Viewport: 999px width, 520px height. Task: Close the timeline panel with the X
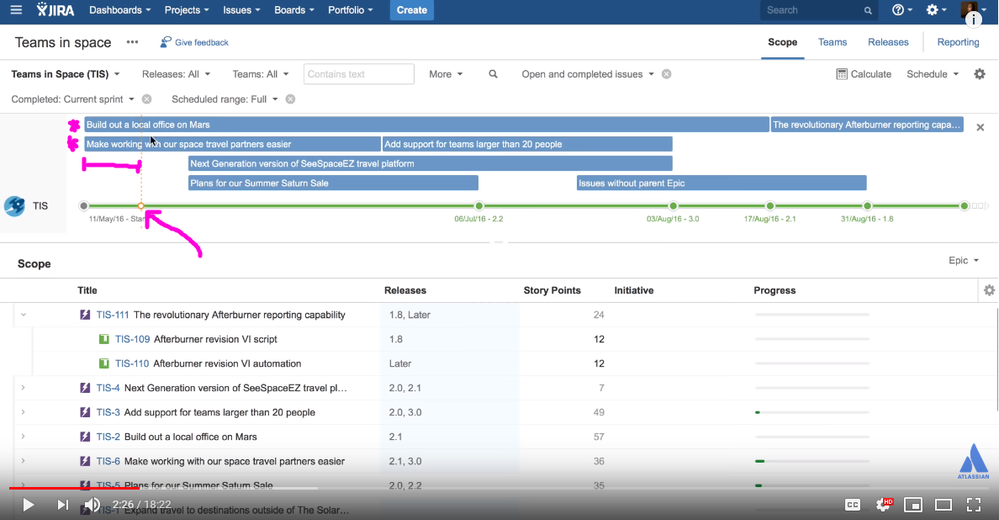pyautogui.click(x=980, y=128)
